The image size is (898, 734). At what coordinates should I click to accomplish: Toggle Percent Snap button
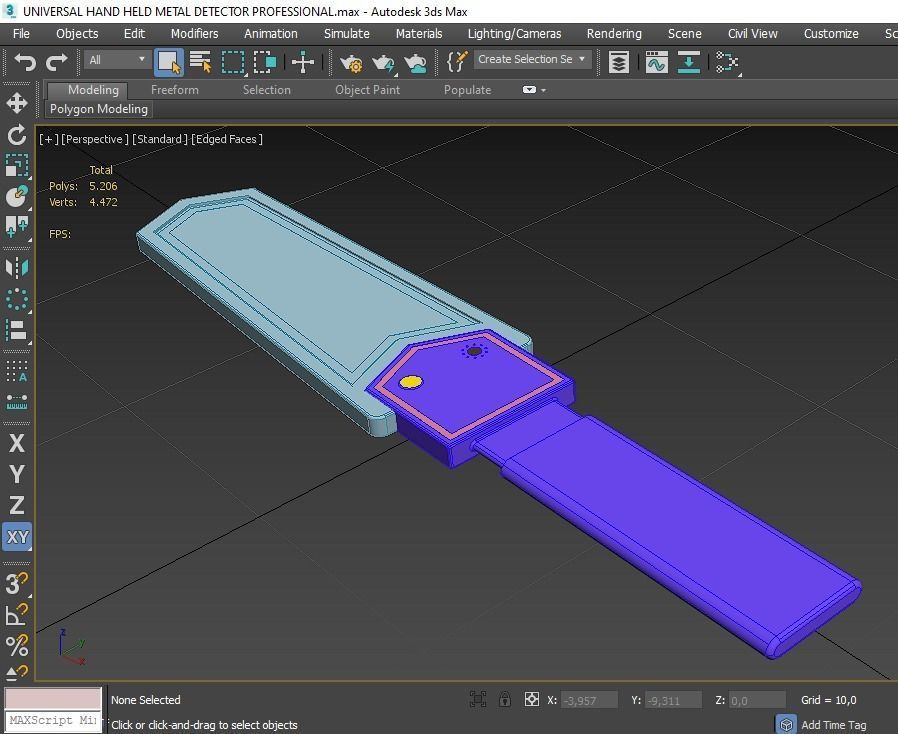click(x=17, y=646)
